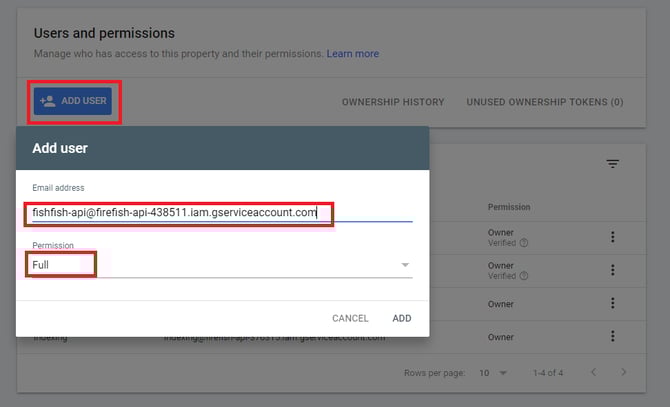Image resolution: width=670 pixels, height=407 pixels.
Task: Open three-dot menu for the fourth user row
Action: 612,337
